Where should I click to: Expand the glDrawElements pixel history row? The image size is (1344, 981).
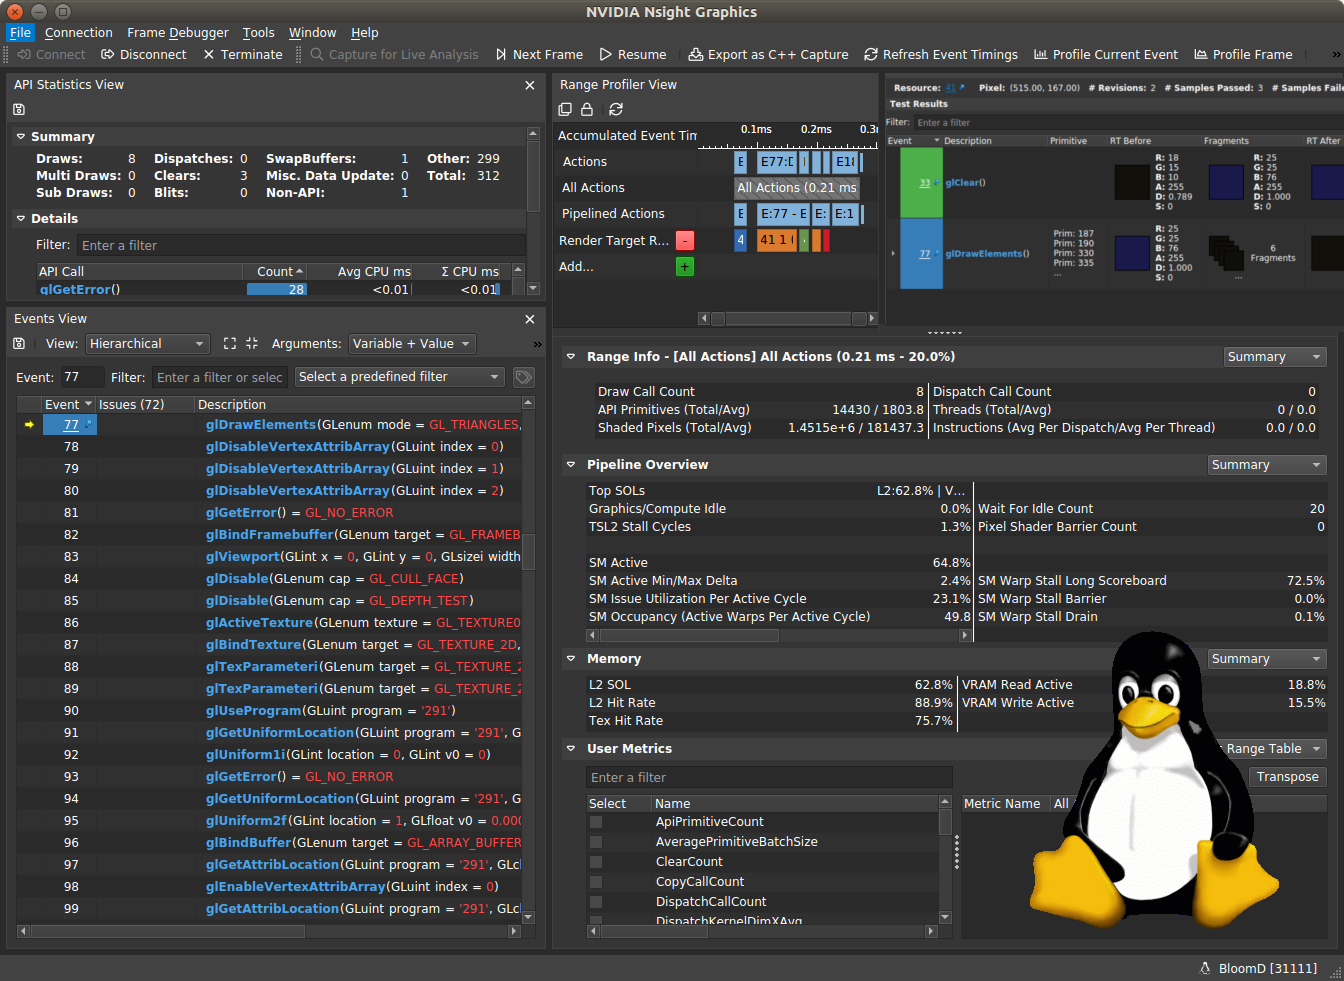point(893,253)
